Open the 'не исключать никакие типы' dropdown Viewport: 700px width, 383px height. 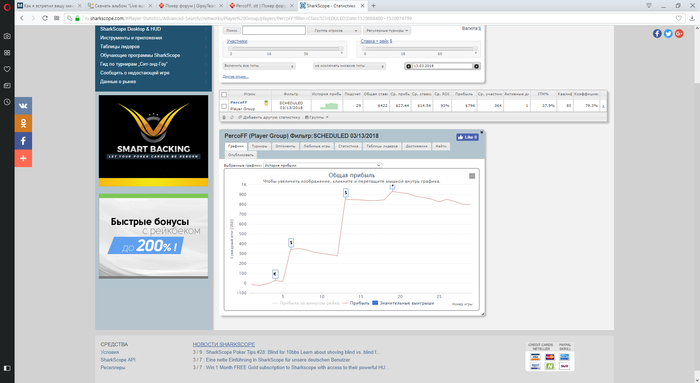349,66
